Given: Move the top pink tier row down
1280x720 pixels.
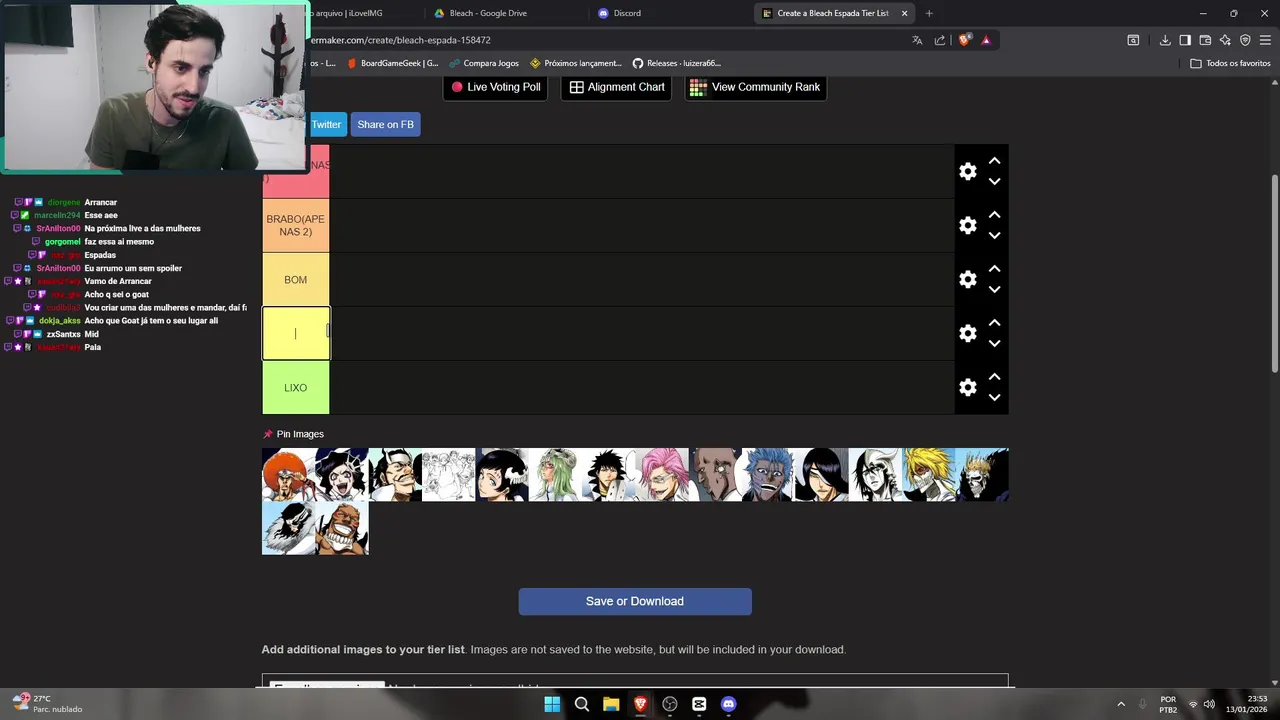Looking at the screenshot, I should [994, 182].
